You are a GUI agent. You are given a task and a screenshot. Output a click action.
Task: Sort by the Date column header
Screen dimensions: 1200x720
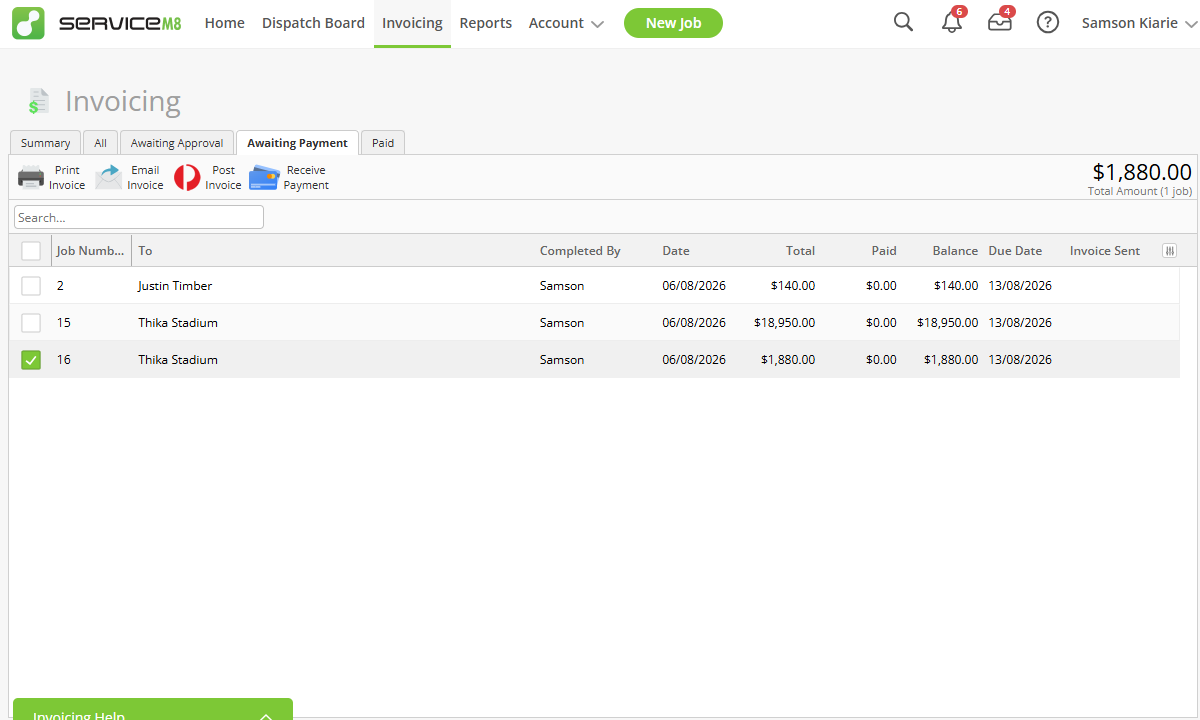click(676, 251)
